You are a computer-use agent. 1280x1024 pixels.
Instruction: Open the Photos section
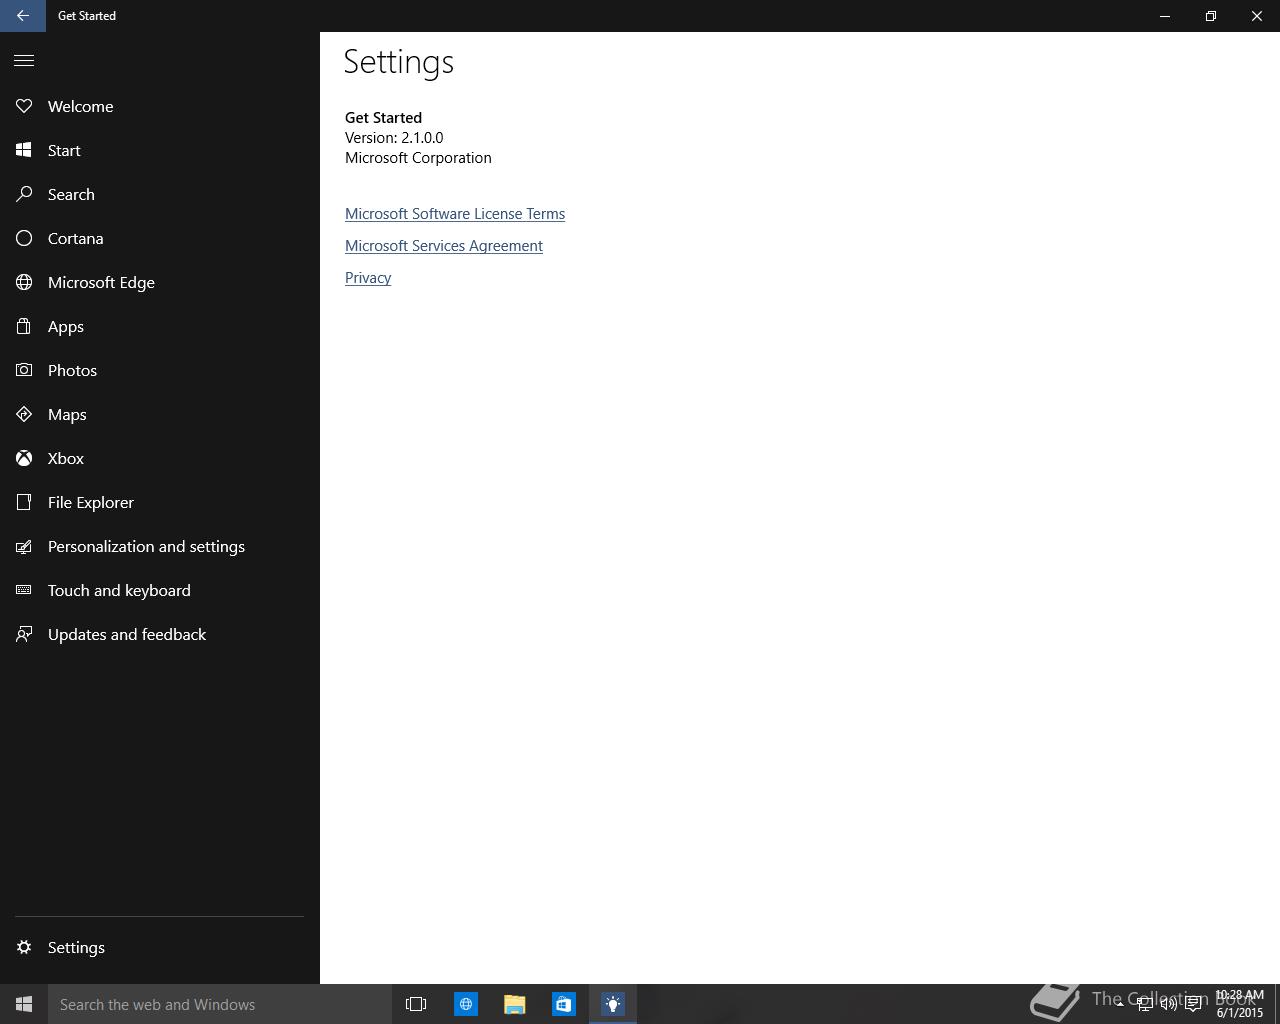(160, 370)
